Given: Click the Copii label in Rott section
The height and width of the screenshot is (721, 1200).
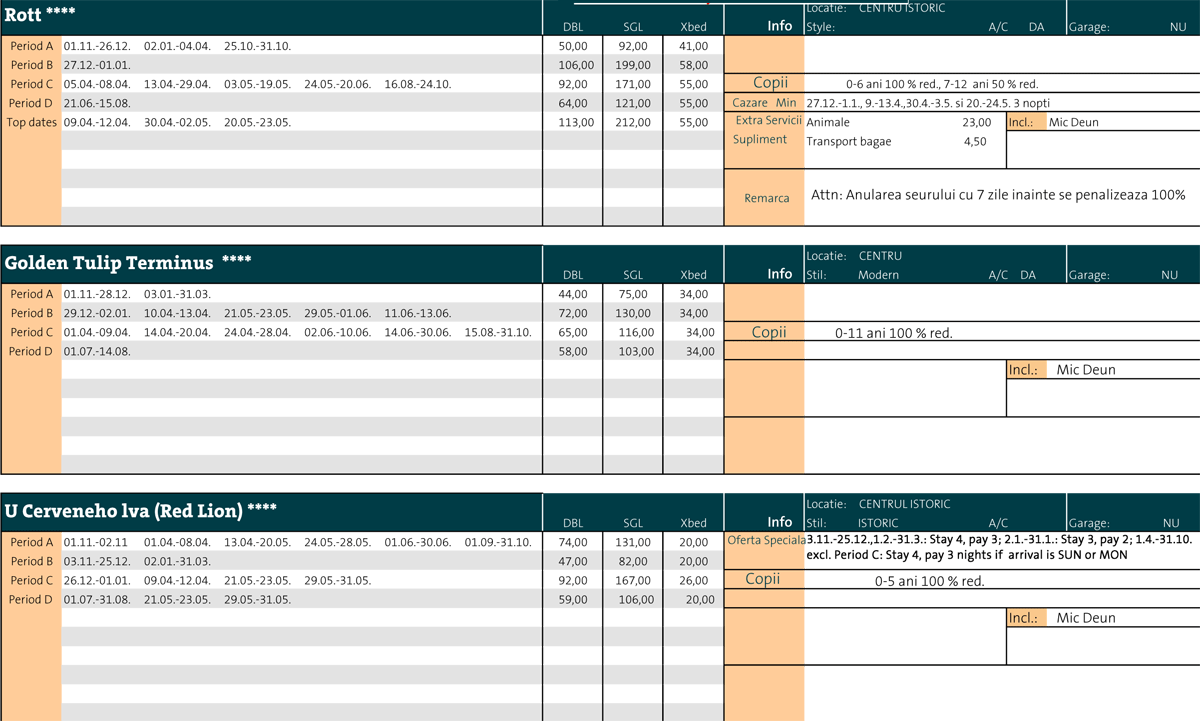Looking at the screenshot, I should click(769, 83).
